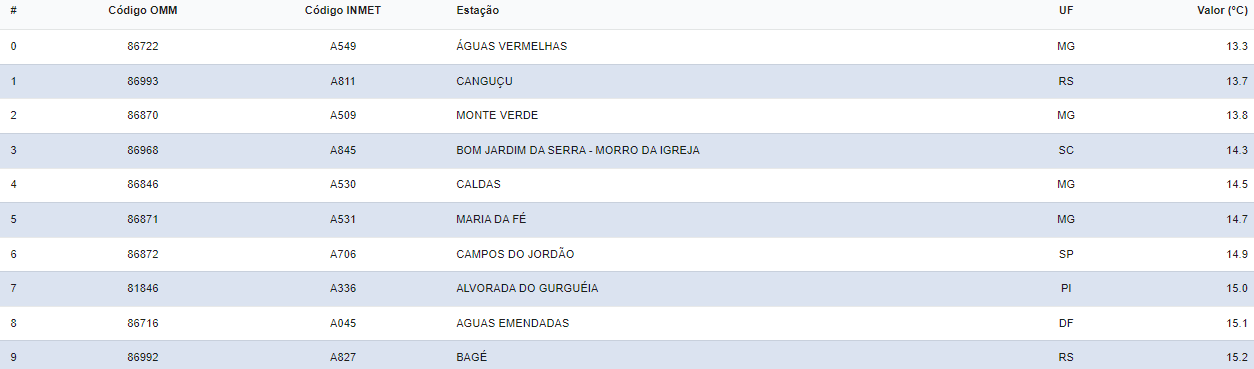This screenshot has height=369, width=1254.
Task: Select the BAGÉ station row
Action: pyautogui.click(x=627, y=357)
